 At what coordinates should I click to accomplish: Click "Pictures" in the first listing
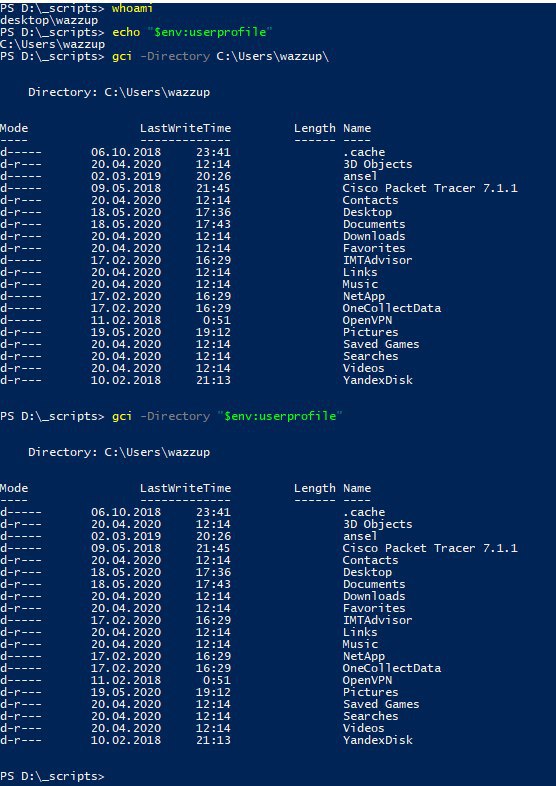pos(370,333)
